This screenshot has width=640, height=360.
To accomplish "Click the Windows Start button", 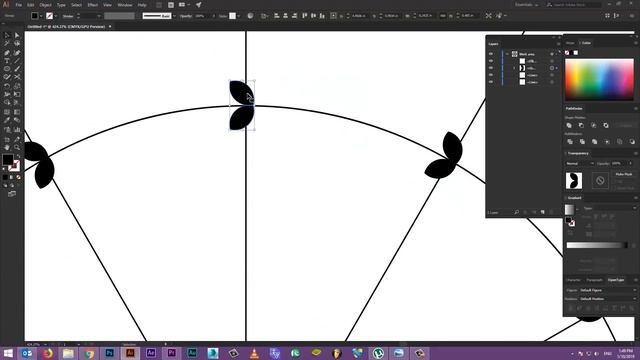I will click(8, 353).
